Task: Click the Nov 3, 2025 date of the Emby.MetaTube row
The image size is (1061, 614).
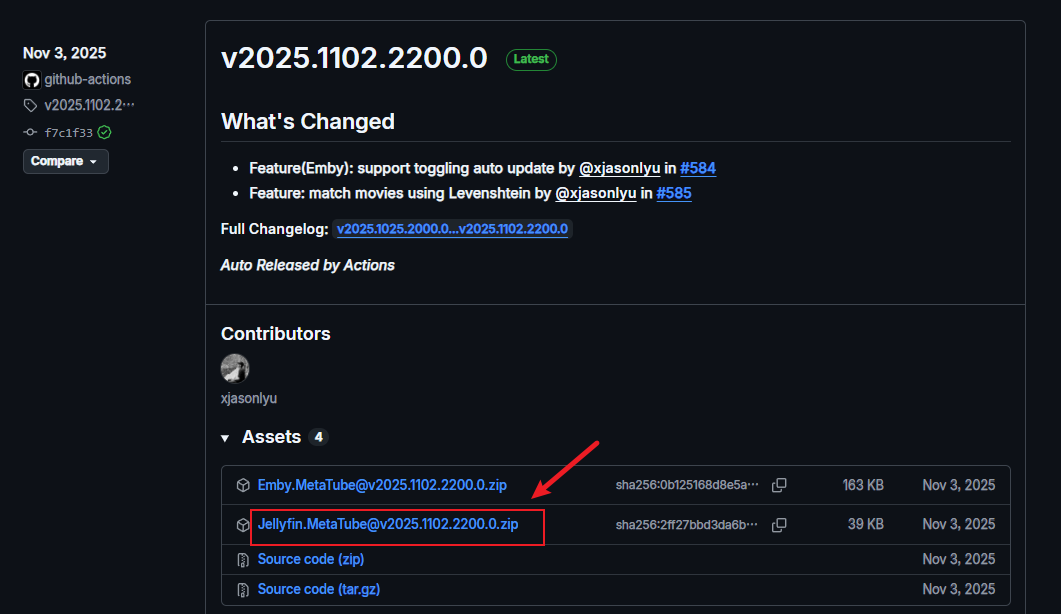Action: click(x=958, y=485)
